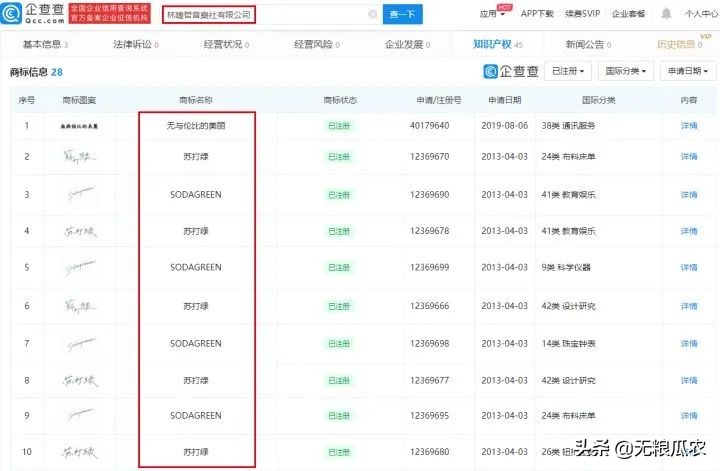The width and height of the screenshot is (720, 471).
Task: Open 详情 for trademark 12369677
Action: coord(689,380)
